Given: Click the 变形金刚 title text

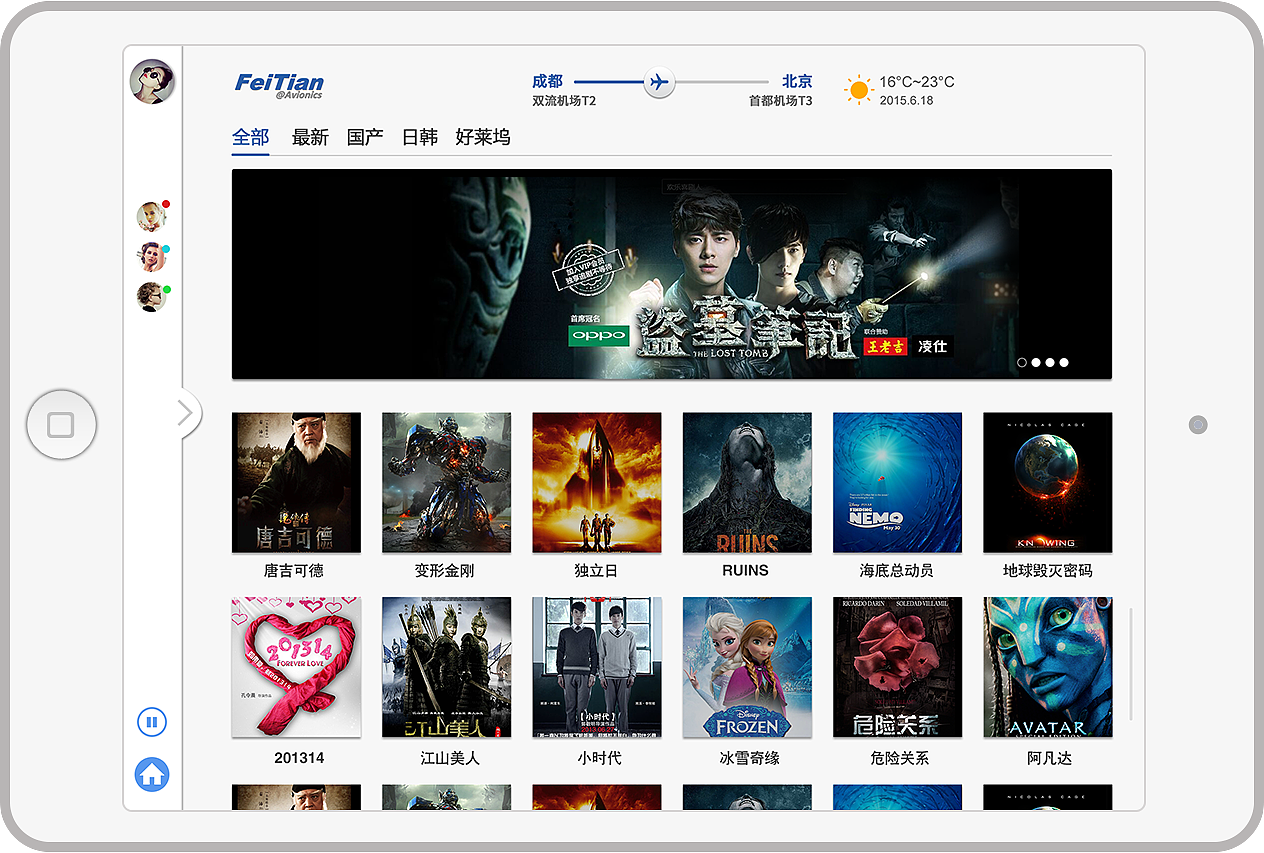Looking at the screenshot, I should 444,571.
